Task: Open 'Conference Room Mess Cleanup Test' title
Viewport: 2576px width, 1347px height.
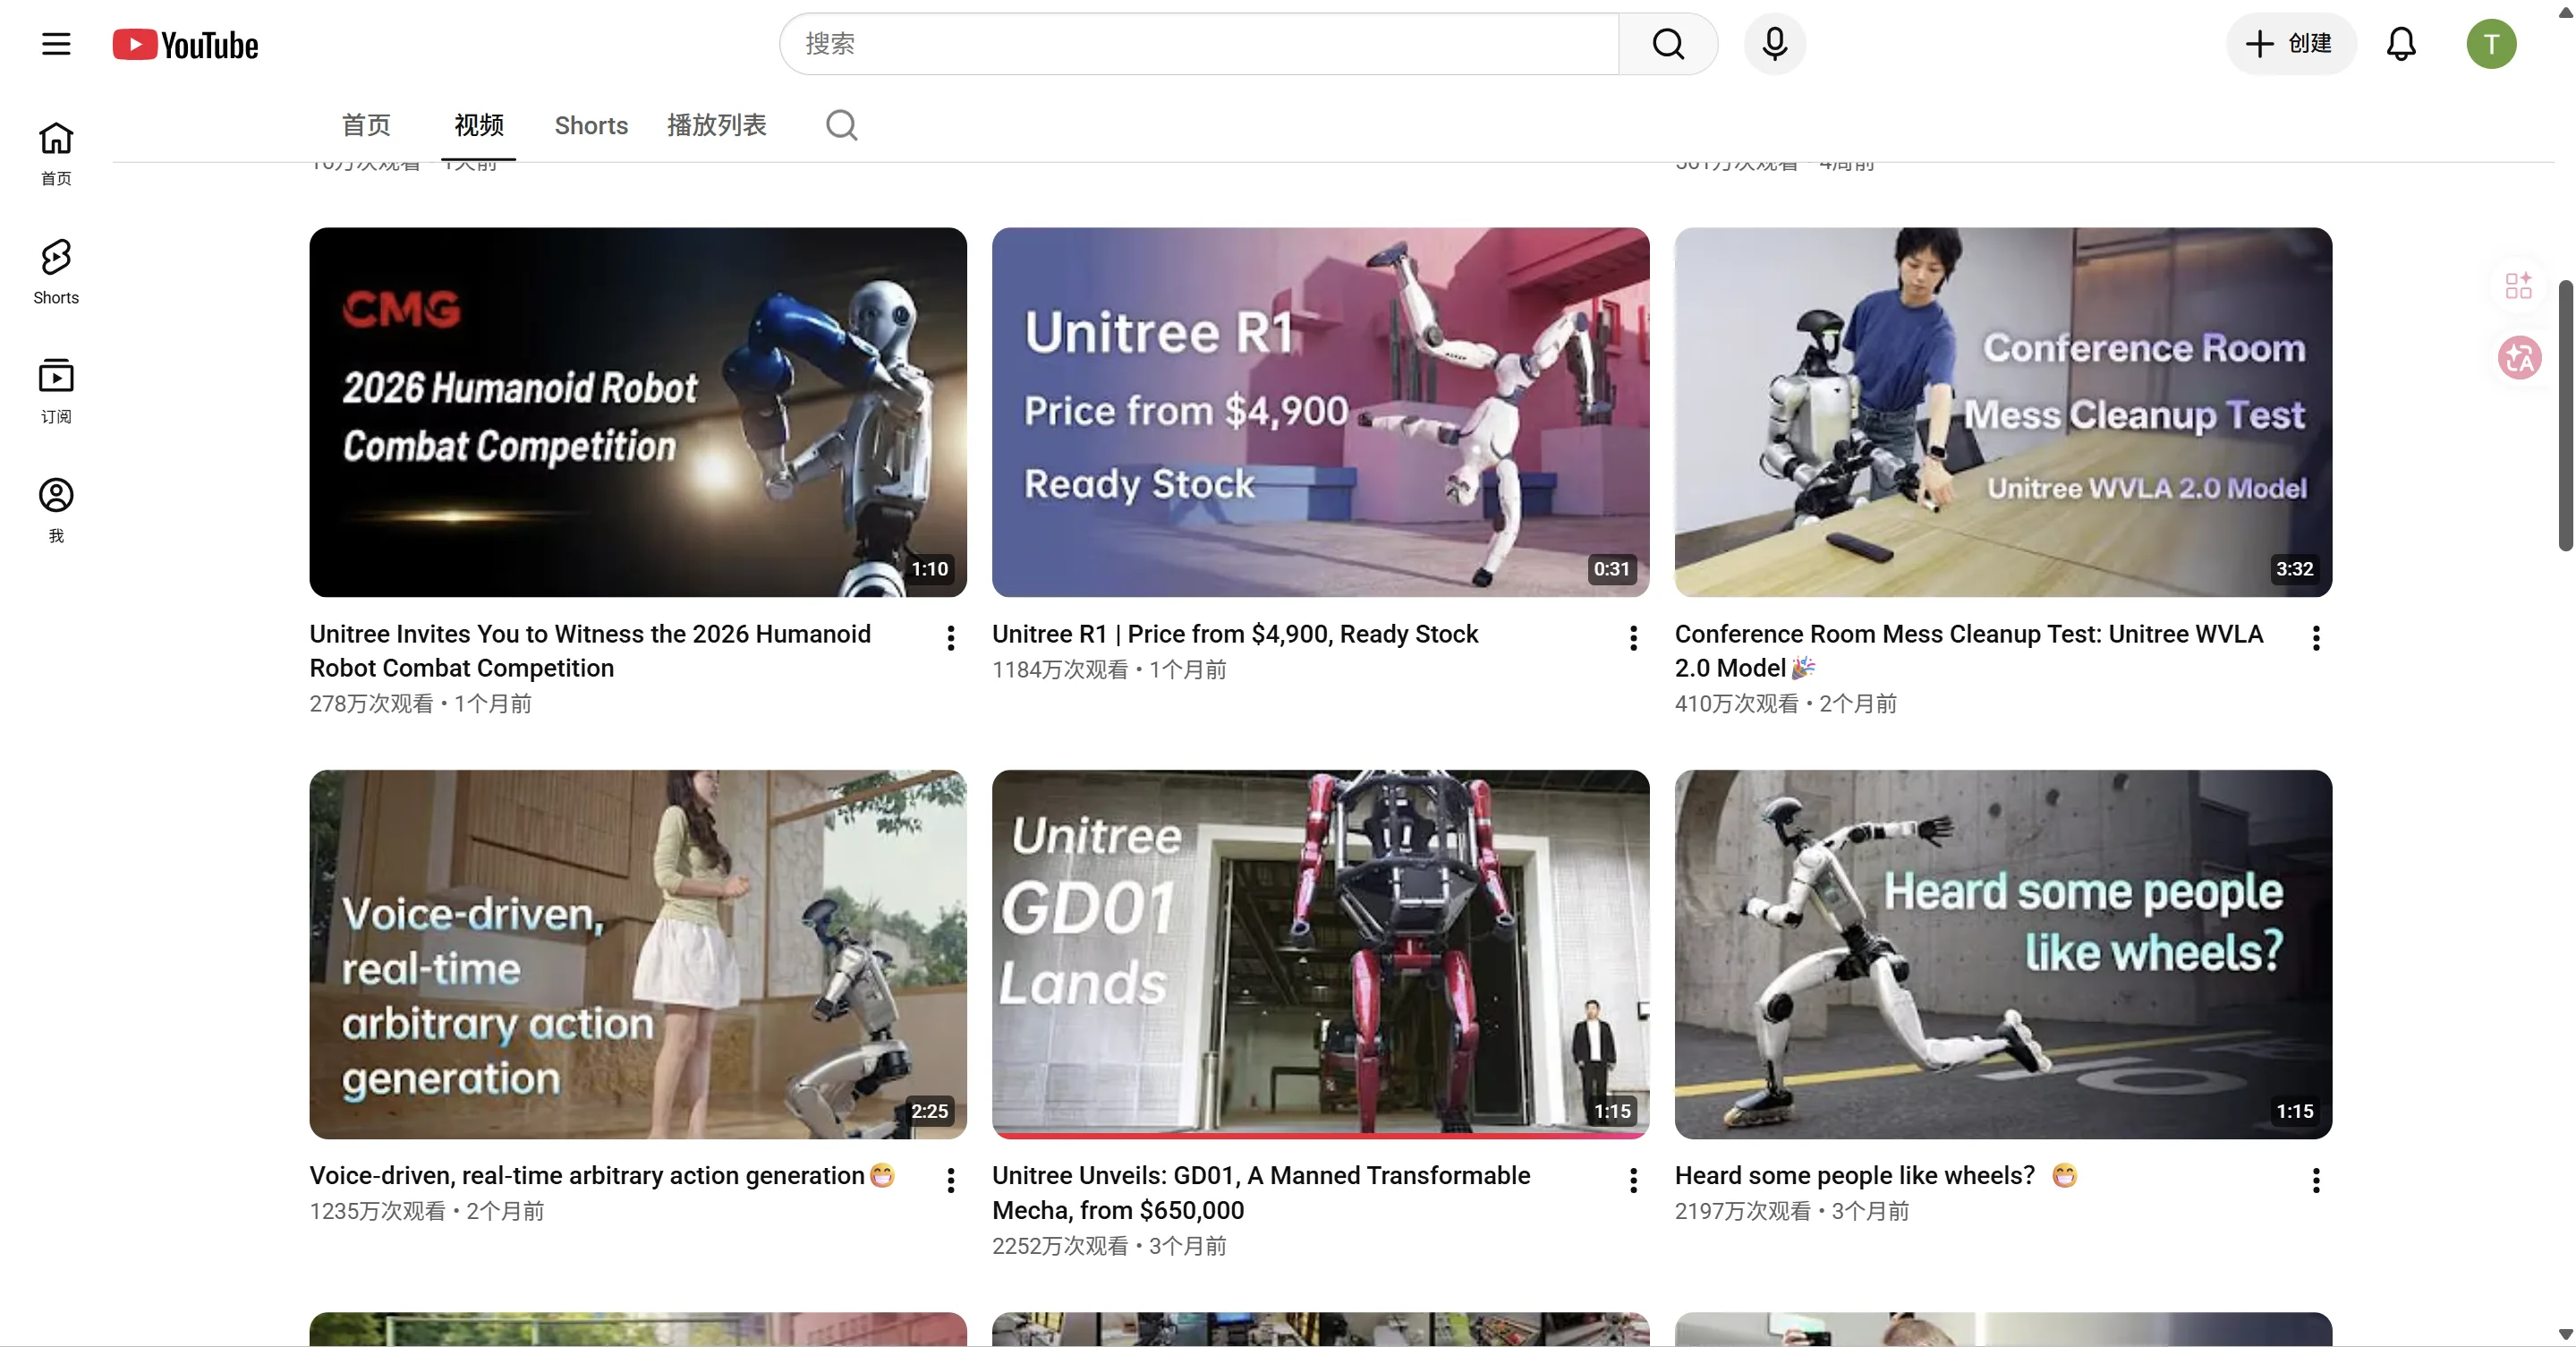Action: click(1969, 650)
